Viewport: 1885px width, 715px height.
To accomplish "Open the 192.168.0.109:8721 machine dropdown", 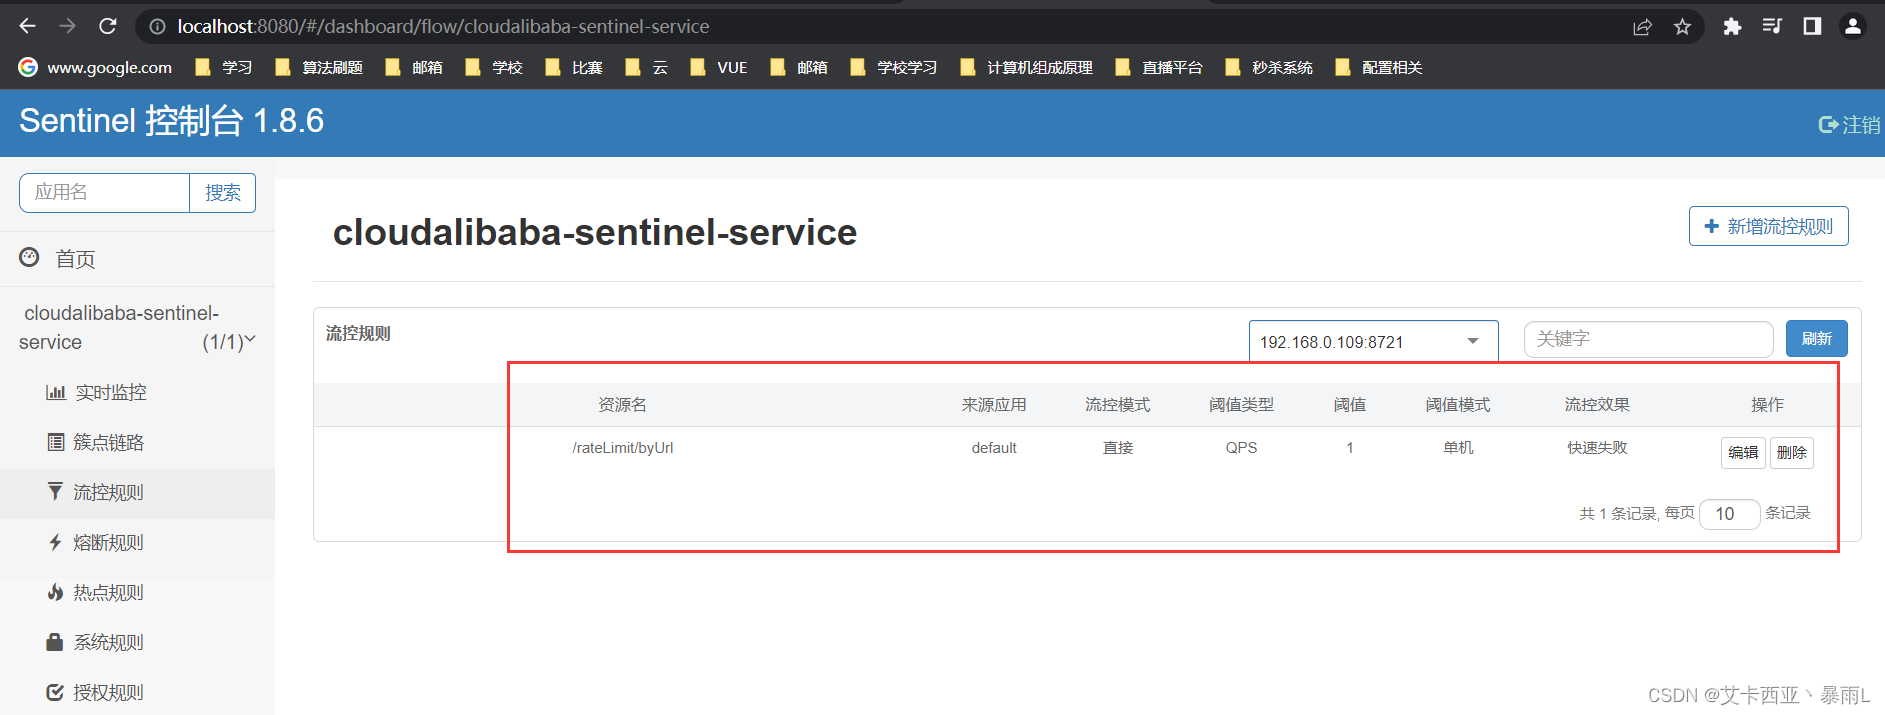I will tap(1373, 341).
